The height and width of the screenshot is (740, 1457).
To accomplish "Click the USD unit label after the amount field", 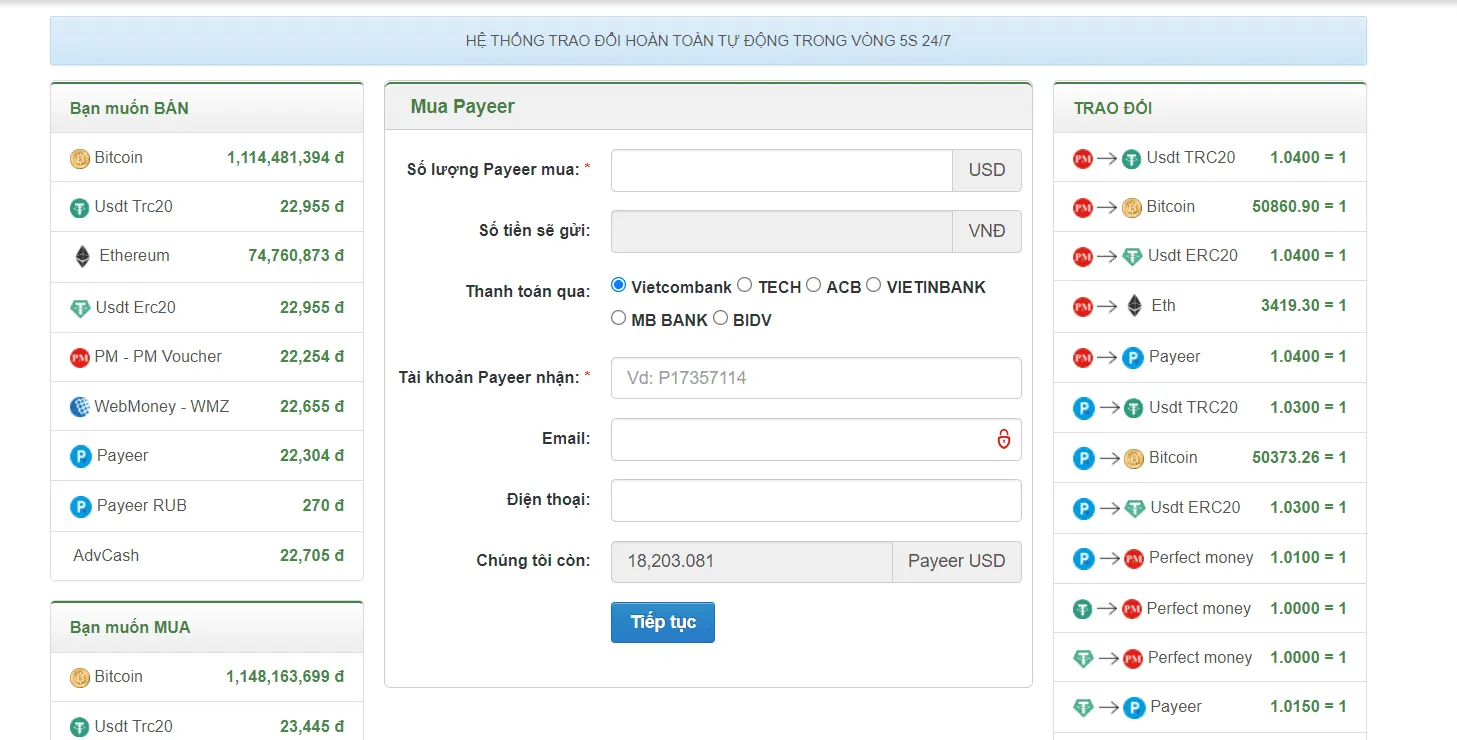I will click(x=987, y=170).
